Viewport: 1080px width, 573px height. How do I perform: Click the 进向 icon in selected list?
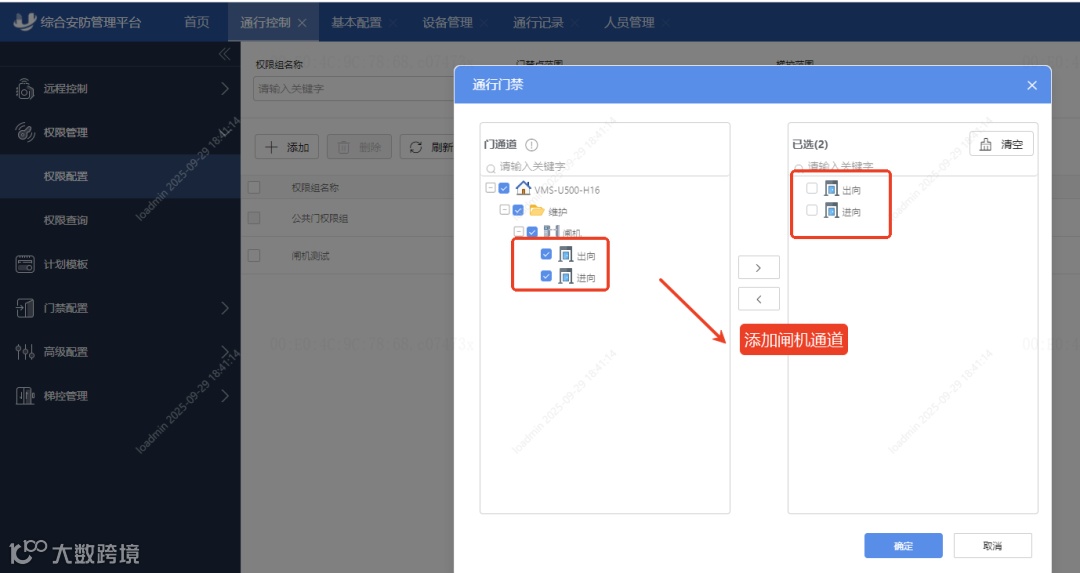pos(831,211)
